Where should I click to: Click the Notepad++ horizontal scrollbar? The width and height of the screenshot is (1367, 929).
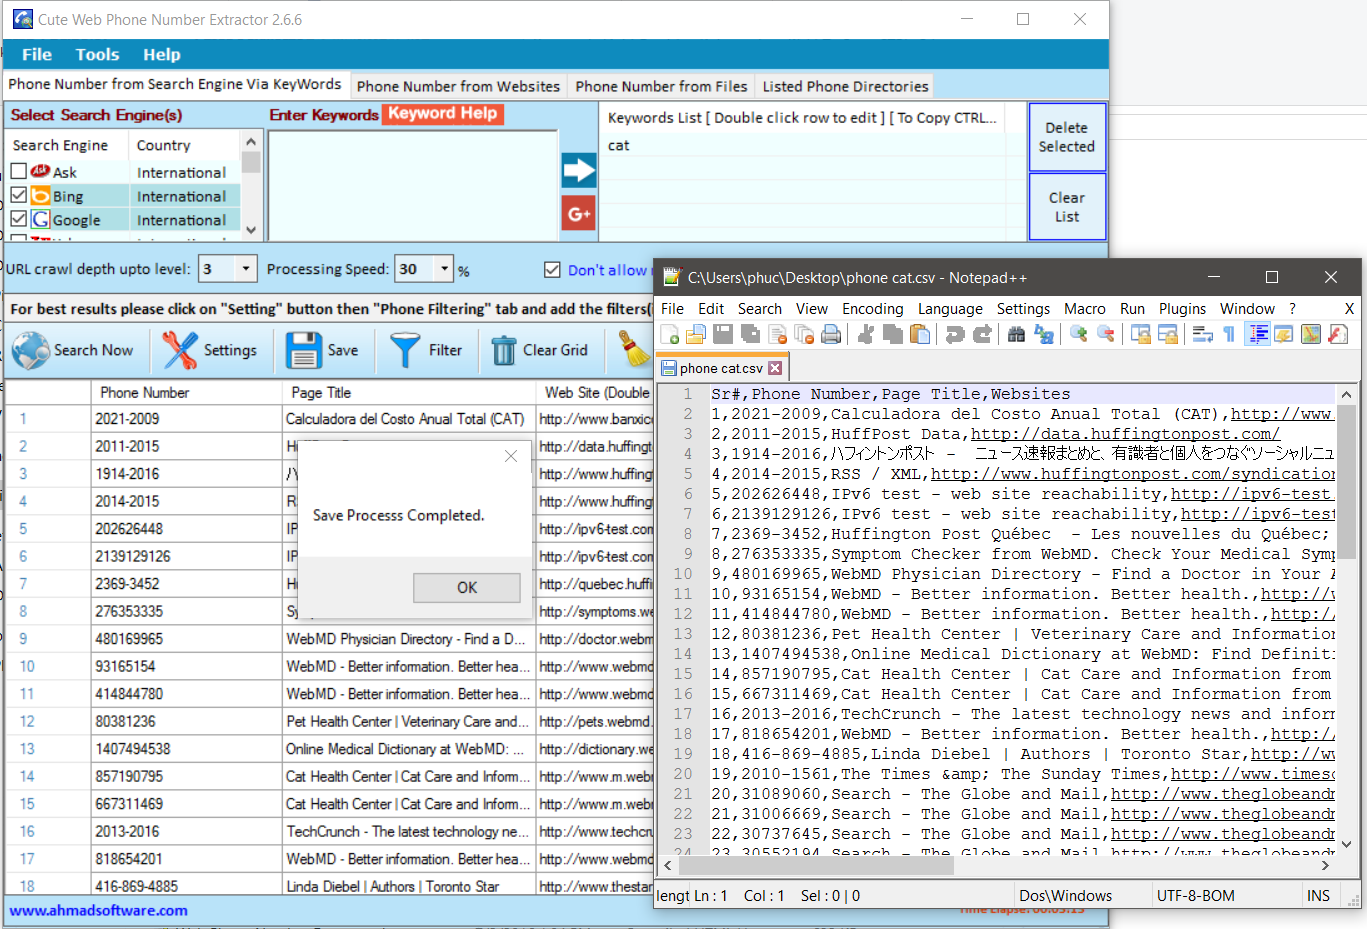tap(814, 866)
